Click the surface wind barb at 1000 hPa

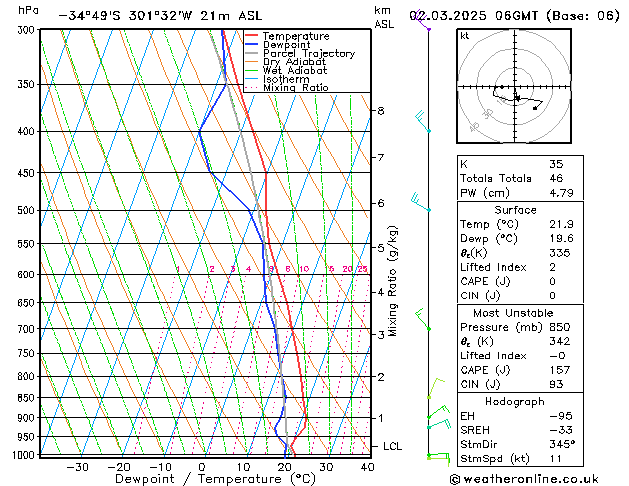pos(438,459)
